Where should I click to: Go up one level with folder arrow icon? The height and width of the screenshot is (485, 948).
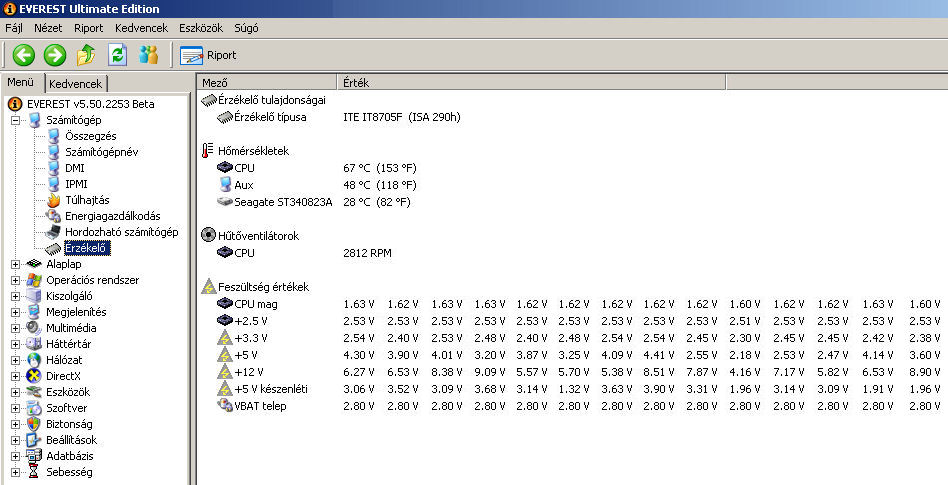86,55
